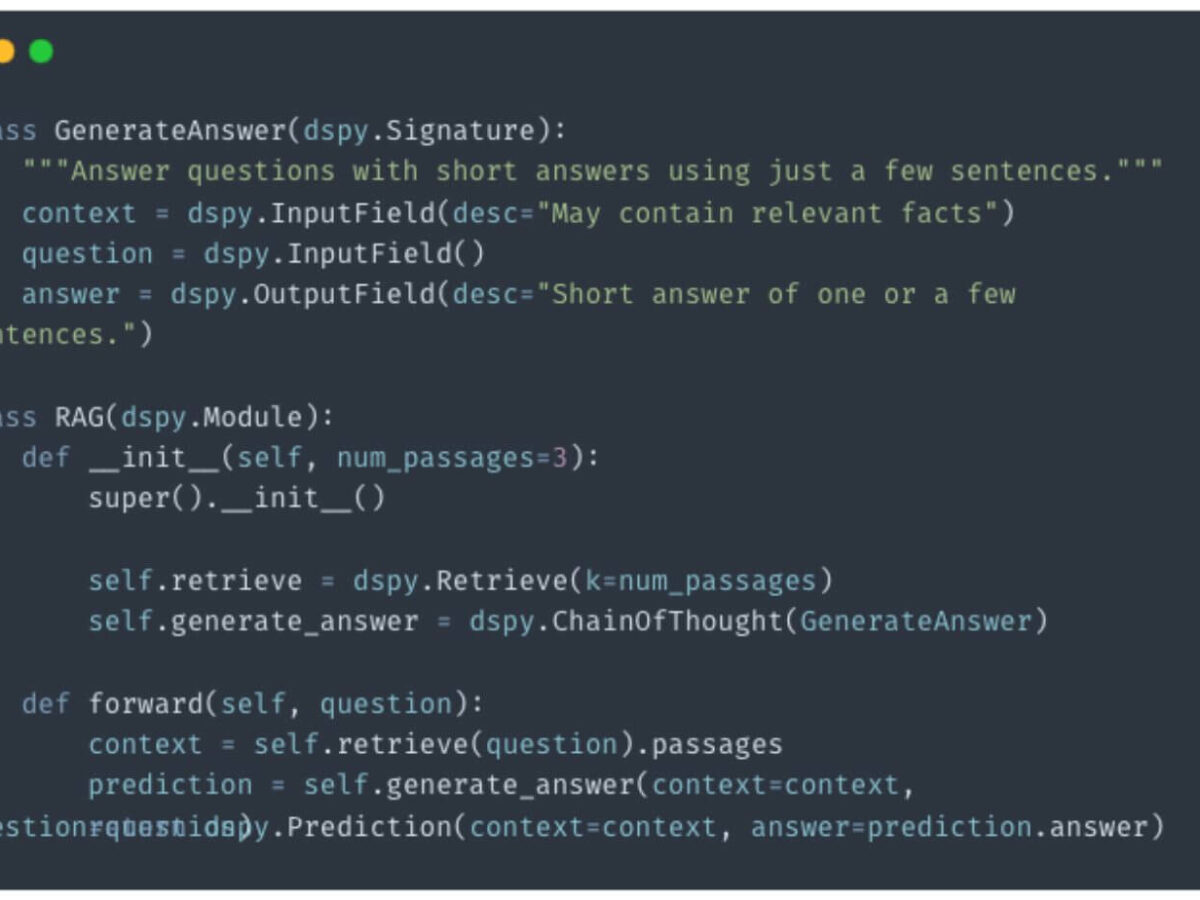The width and height of the screenshot is (1200, 900).
Task: Click the green maximize window dot
Action: click(41, 51)
